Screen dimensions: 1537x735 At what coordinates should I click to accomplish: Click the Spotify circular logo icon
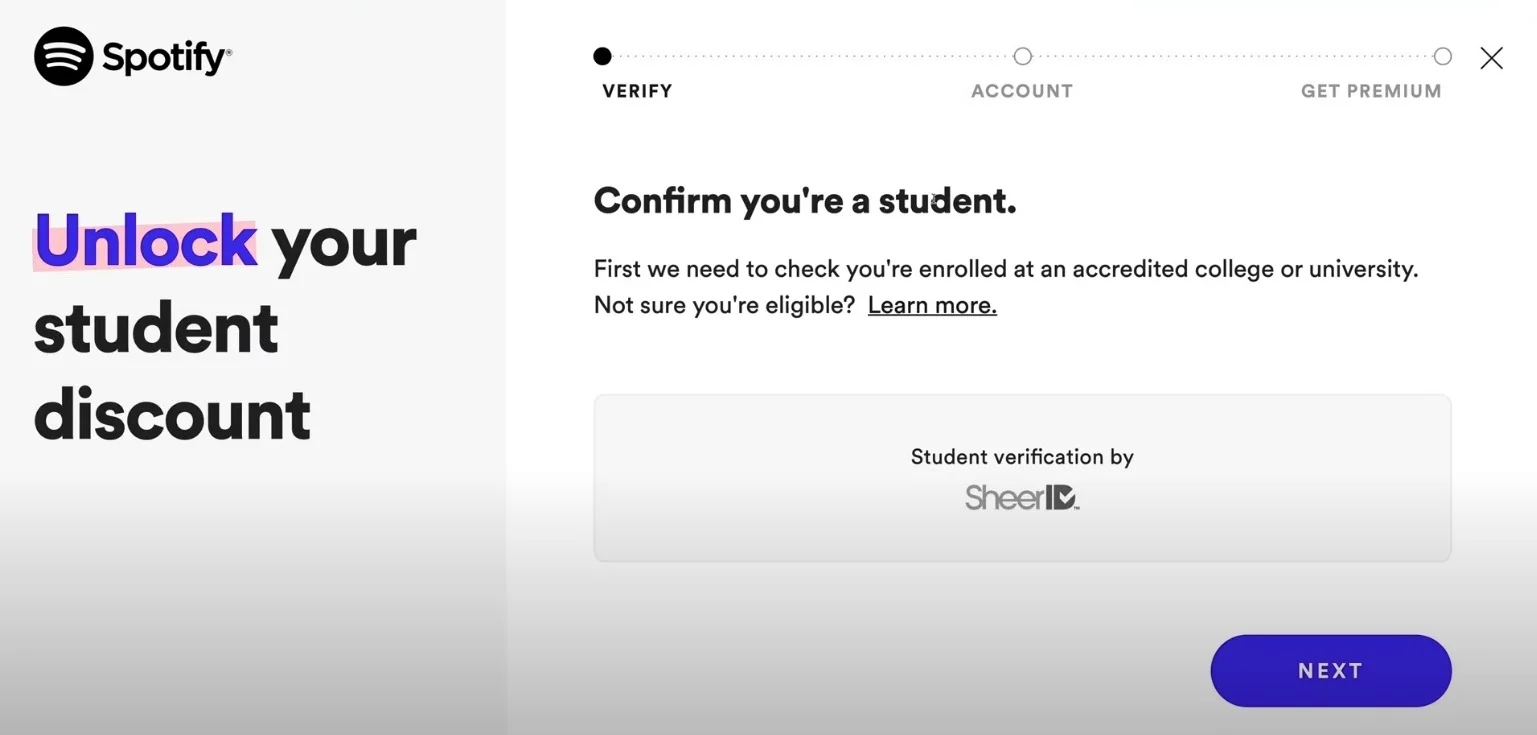64,56
